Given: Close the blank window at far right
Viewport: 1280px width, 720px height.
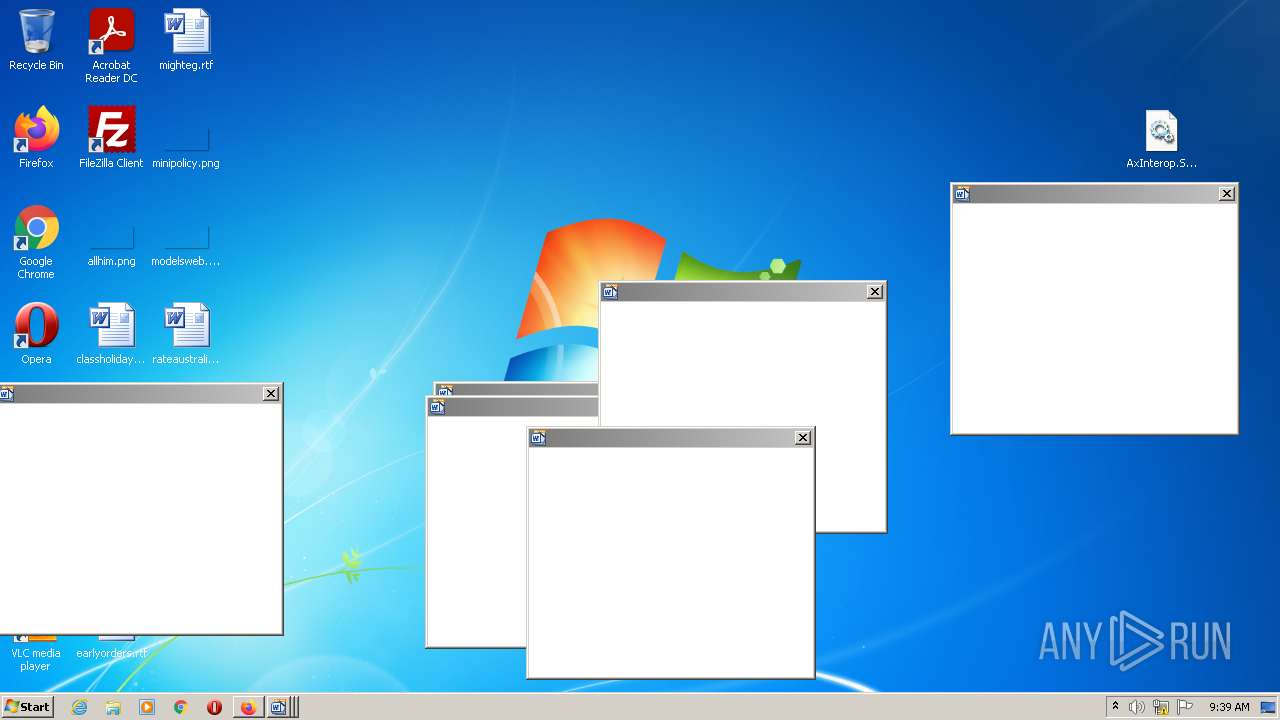Looking at the screenshot, I should (1227, 194).
